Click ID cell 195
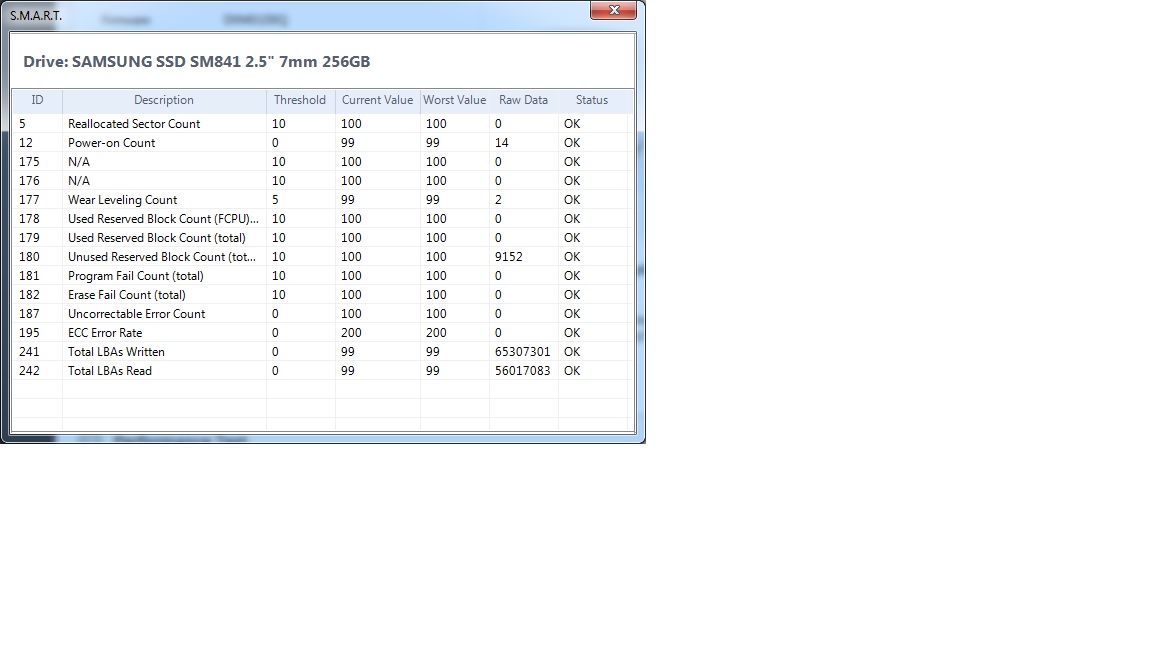Image resolution: width=1152 pixels, height=648 pixels. pyautogui.click(x=29, y=334)
